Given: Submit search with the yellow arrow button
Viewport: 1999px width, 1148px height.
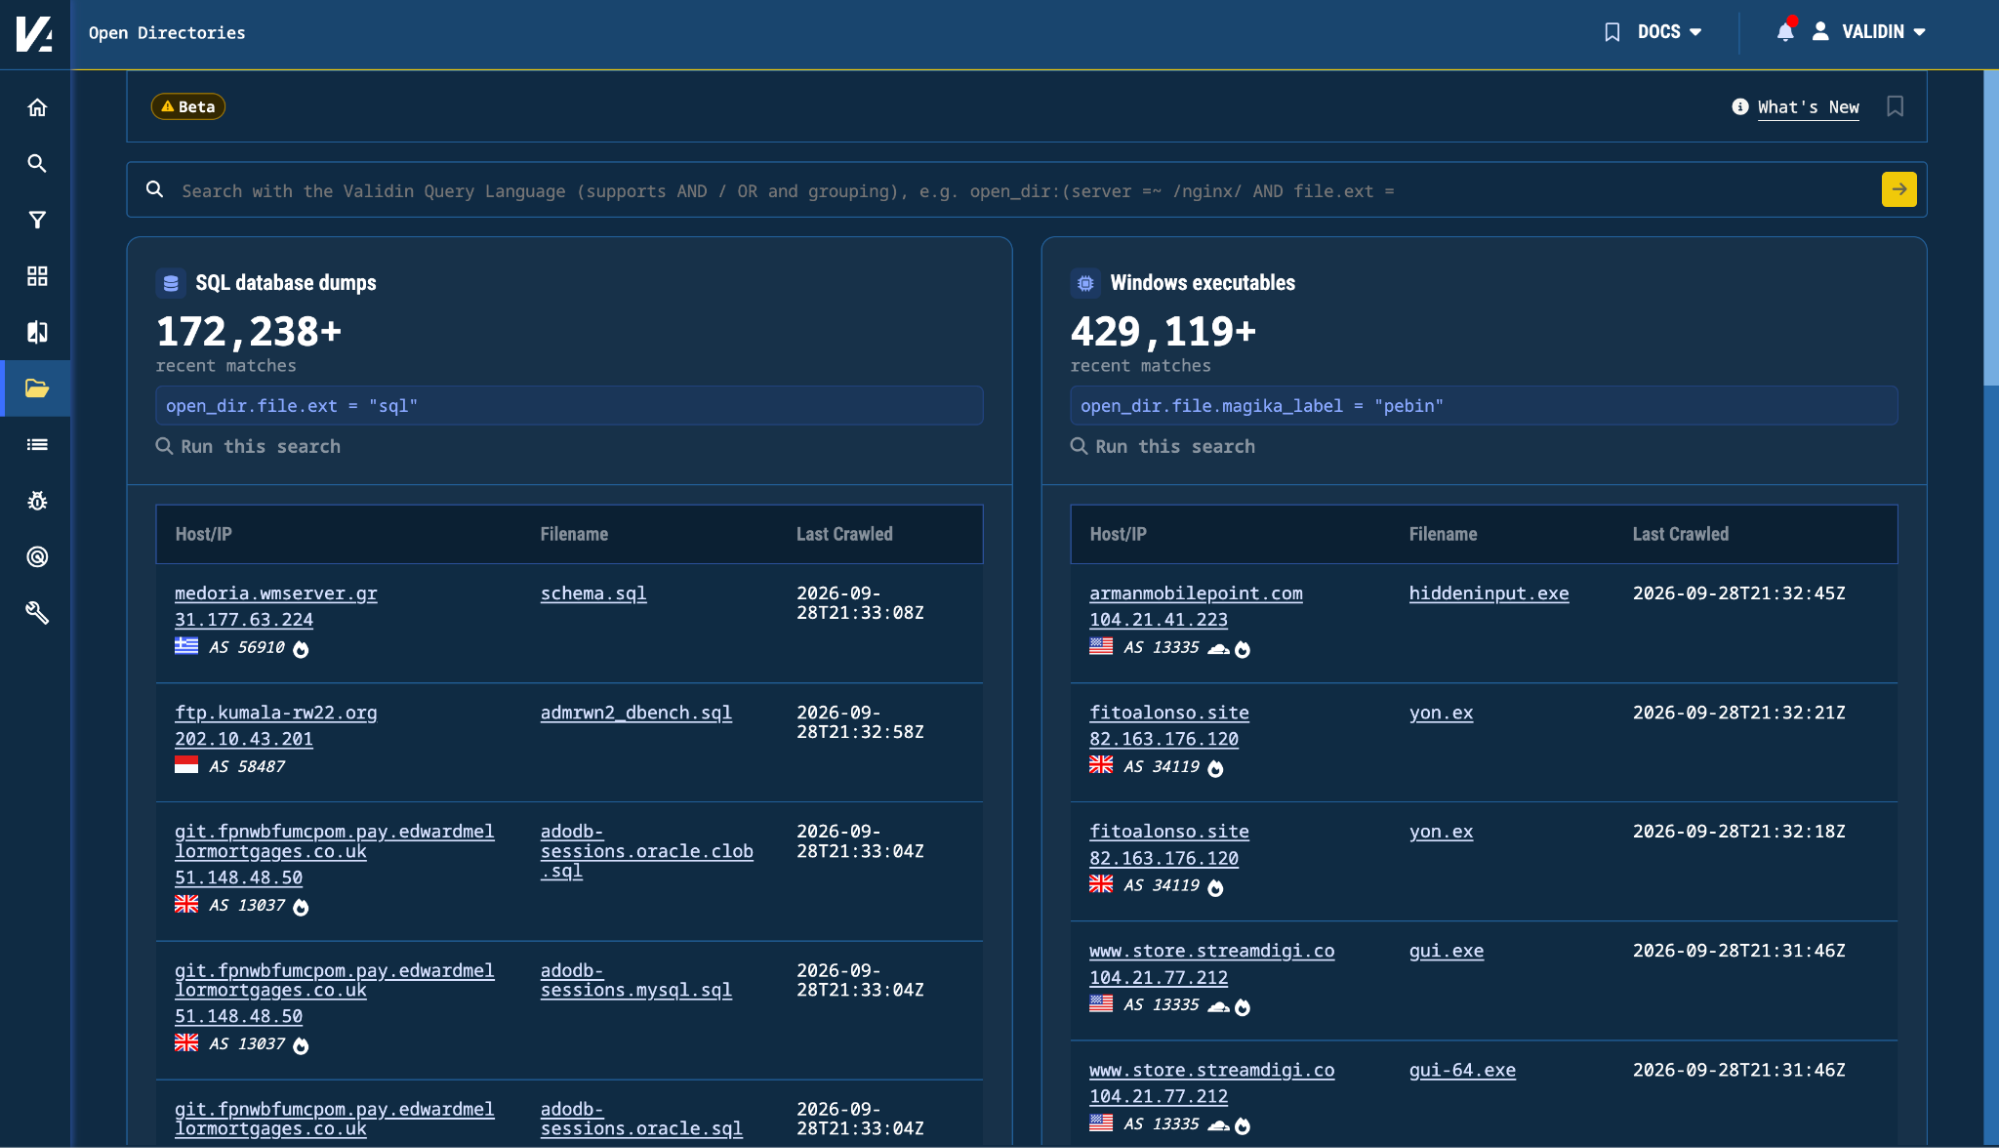Looking at the screenshot, I should pyautogui.click(x=1899, y=189).
